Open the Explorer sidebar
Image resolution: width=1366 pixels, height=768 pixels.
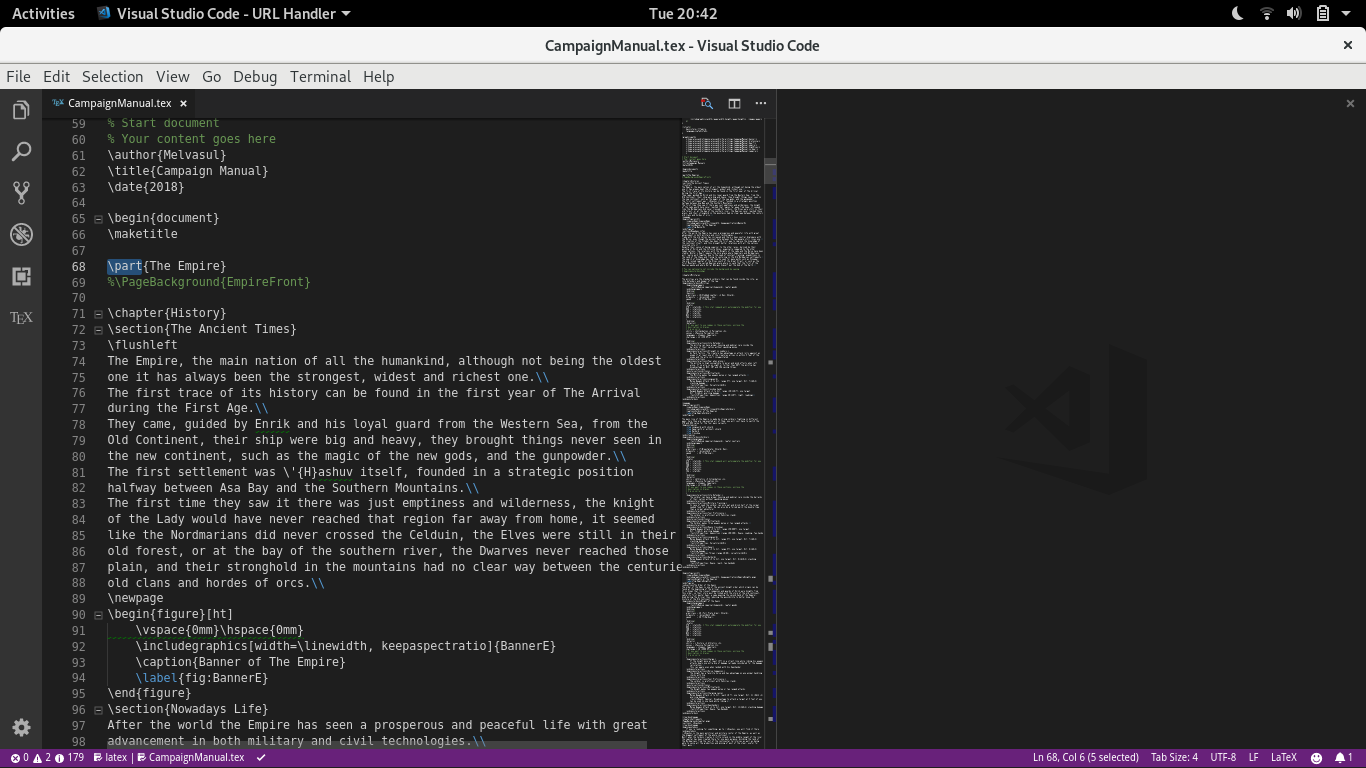(x=20, y=109)
